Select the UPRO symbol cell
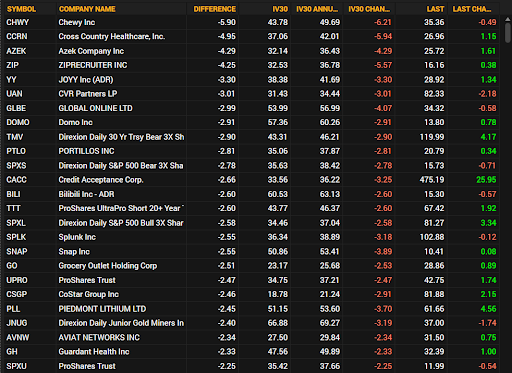512x373 pixels. (x=17, y=280)
